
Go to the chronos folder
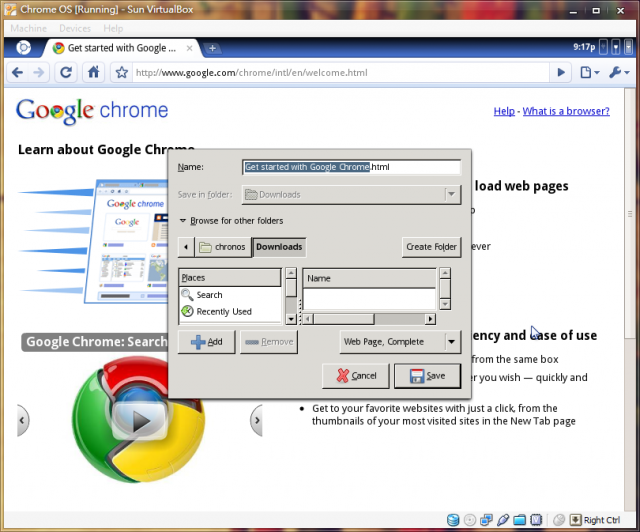click(x=223, y=247)
